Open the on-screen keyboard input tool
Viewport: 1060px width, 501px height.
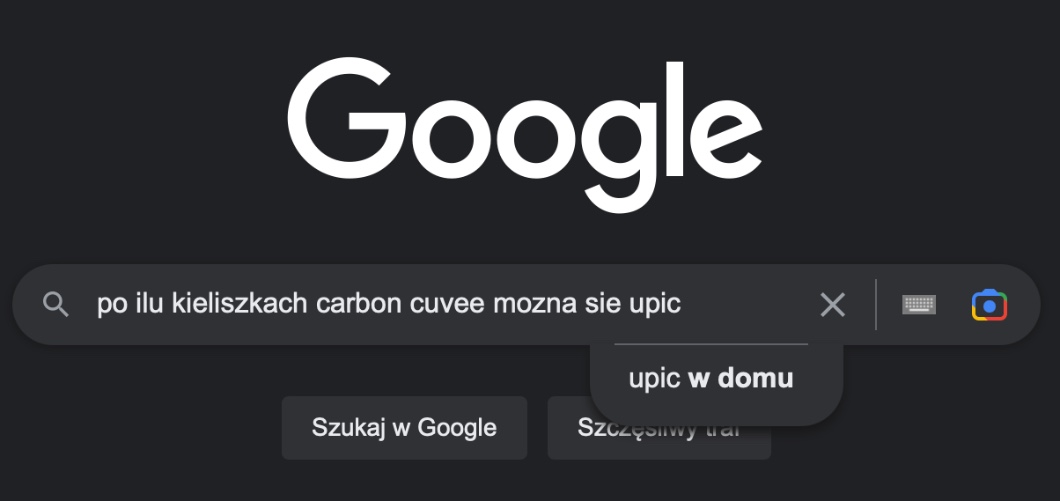919,305
